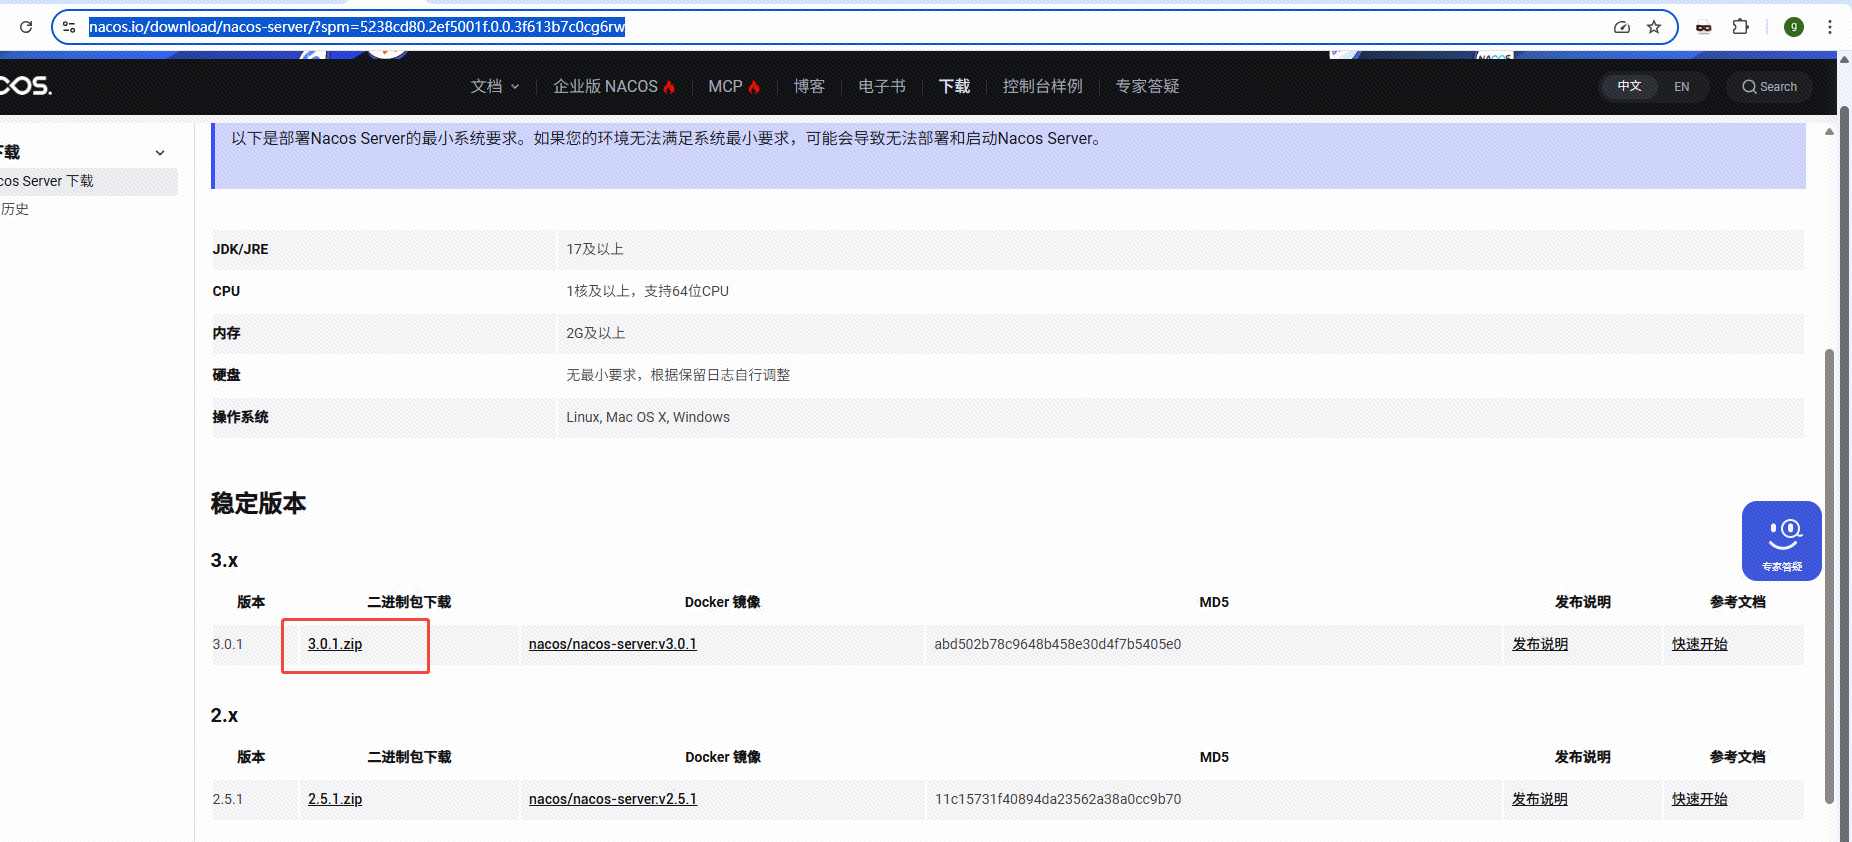This screenshot has width=1852, height=842.
Task: Open the 专家答疑 floating assistant widget
Action: 1782,541
